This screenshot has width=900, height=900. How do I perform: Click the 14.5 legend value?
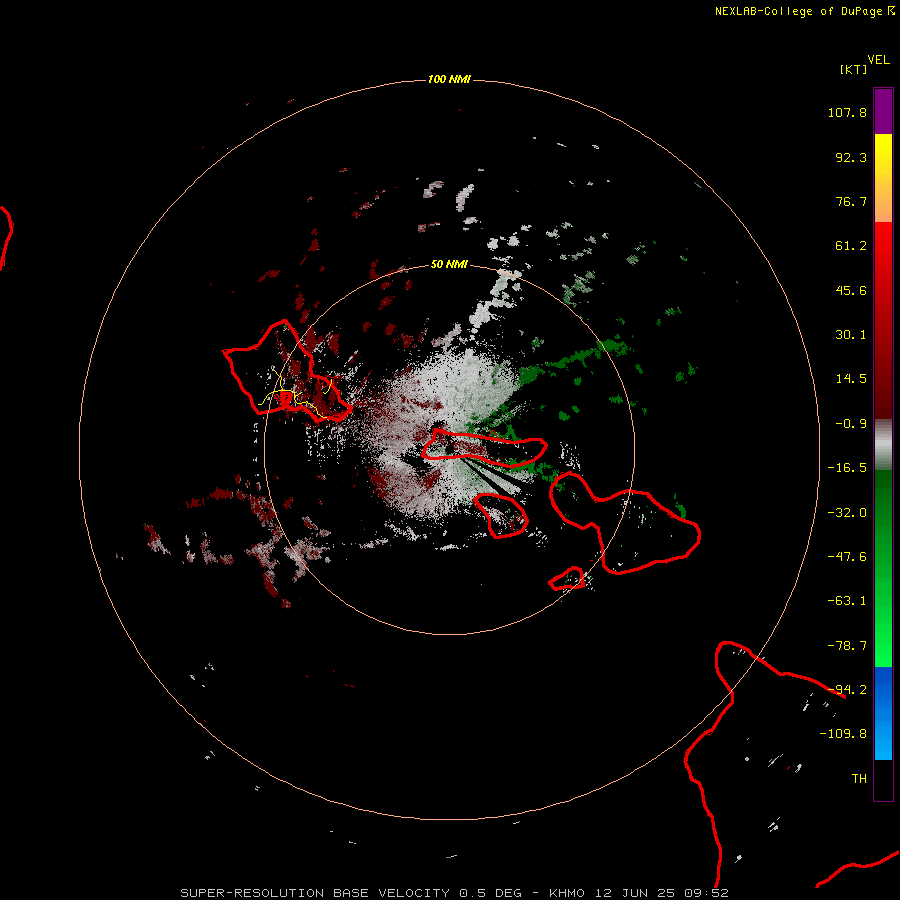851,379
